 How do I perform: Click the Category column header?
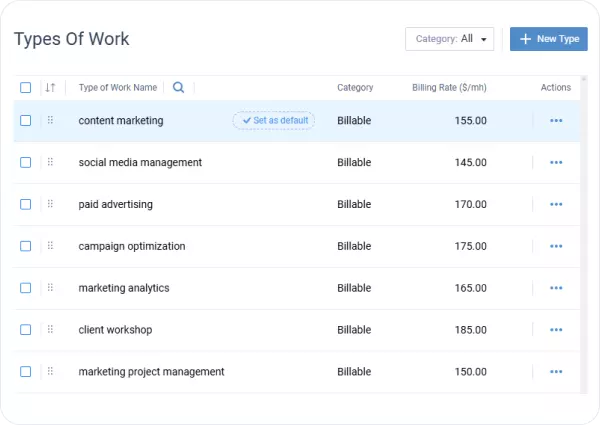355,88
